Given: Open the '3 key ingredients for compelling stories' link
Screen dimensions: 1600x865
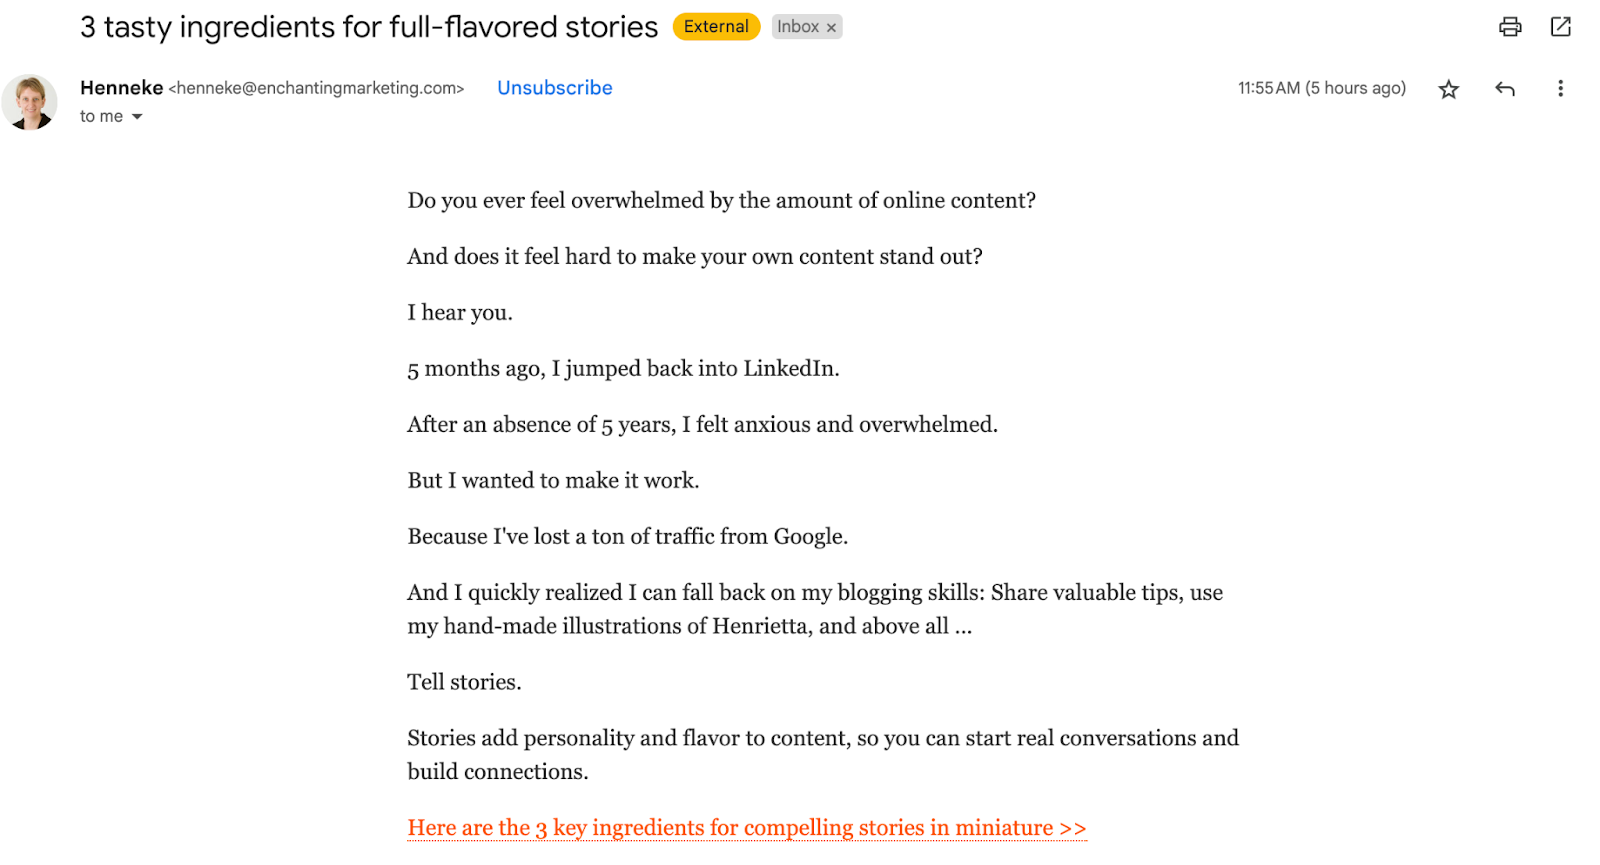Looking at the screenshot, I should coord(746,827).
